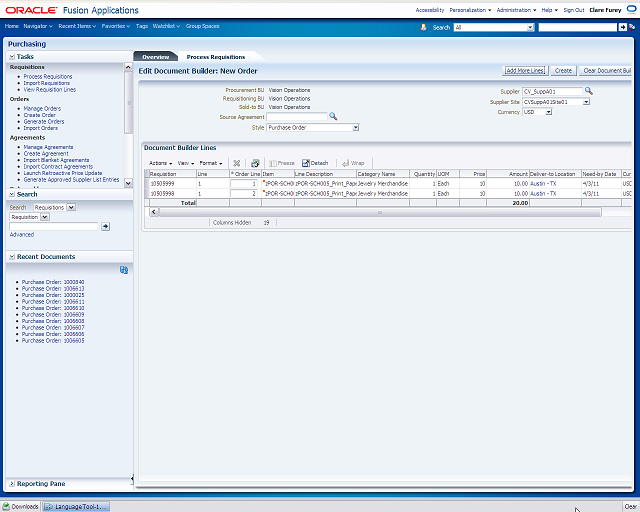Click the Source Agreement search magnifier icon

[x=333, y=116]
